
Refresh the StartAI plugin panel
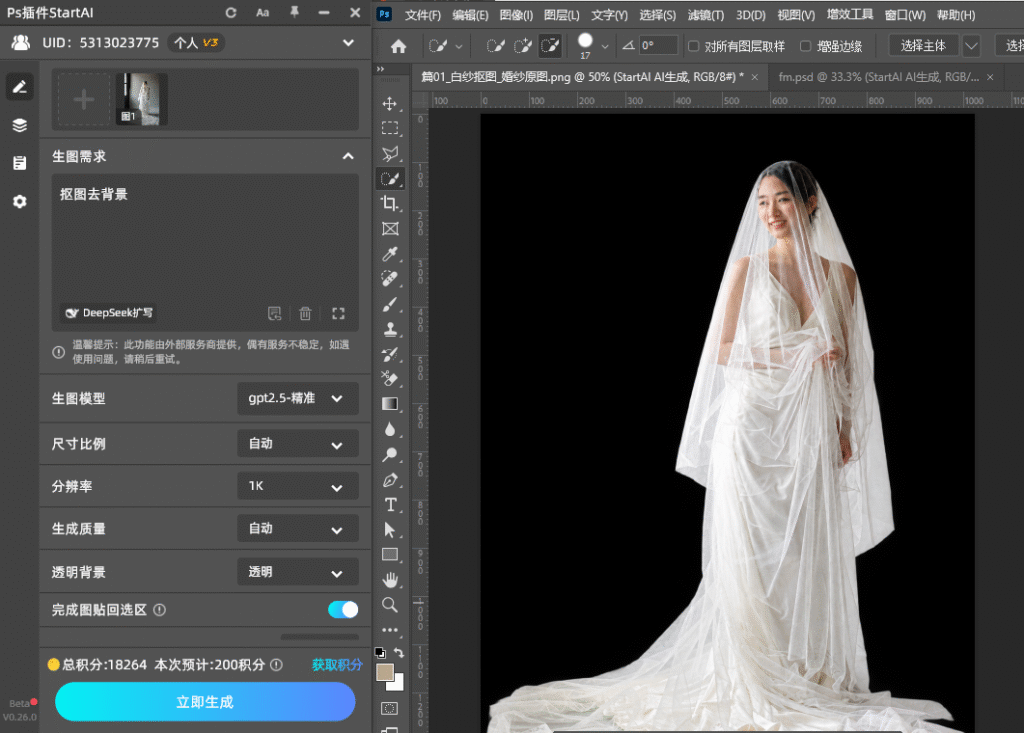click(x=231, y=12)
